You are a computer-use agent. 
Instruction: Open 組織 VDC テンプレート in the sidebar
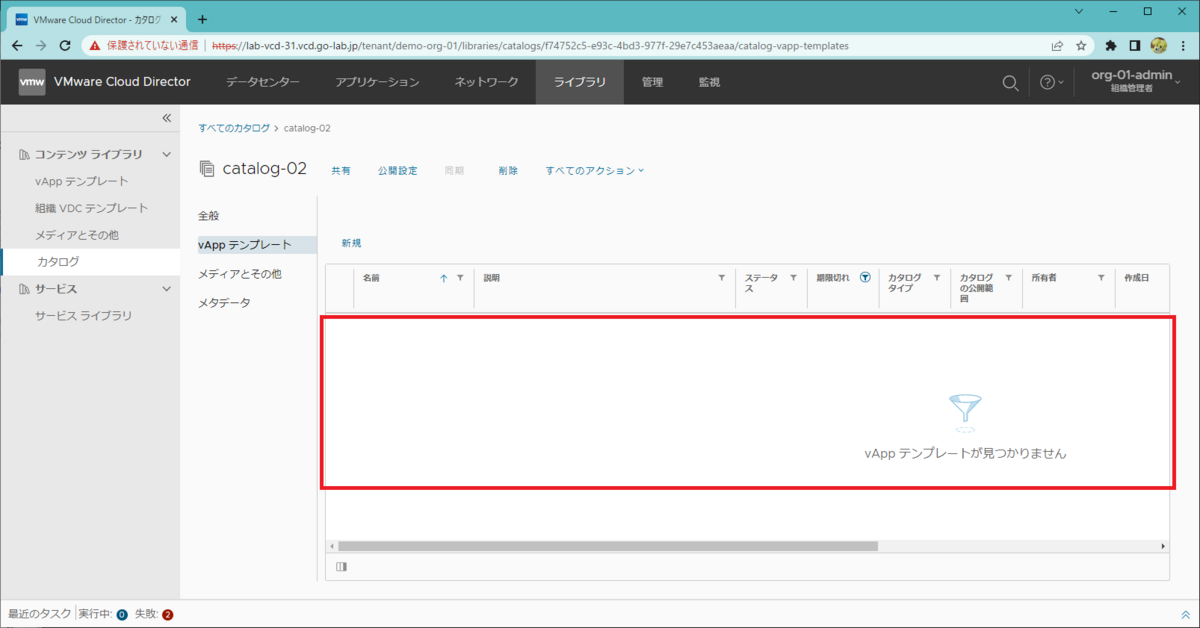[x=91, y=208]
